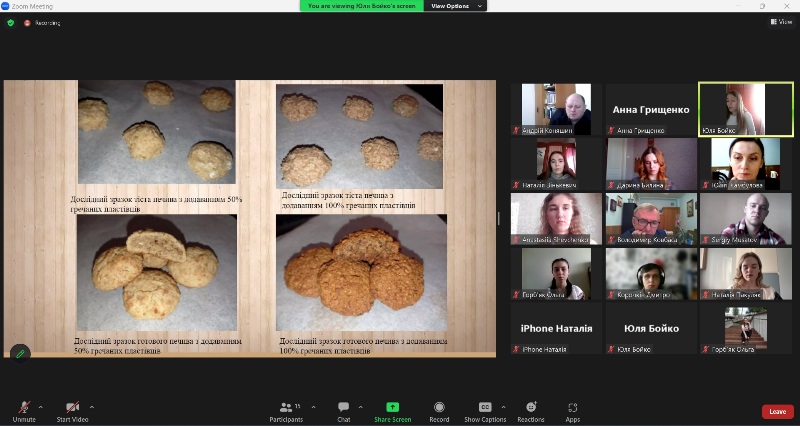The image size is (800, 426).
Task: Open the View Options dropdown
Action: point(455,6)
